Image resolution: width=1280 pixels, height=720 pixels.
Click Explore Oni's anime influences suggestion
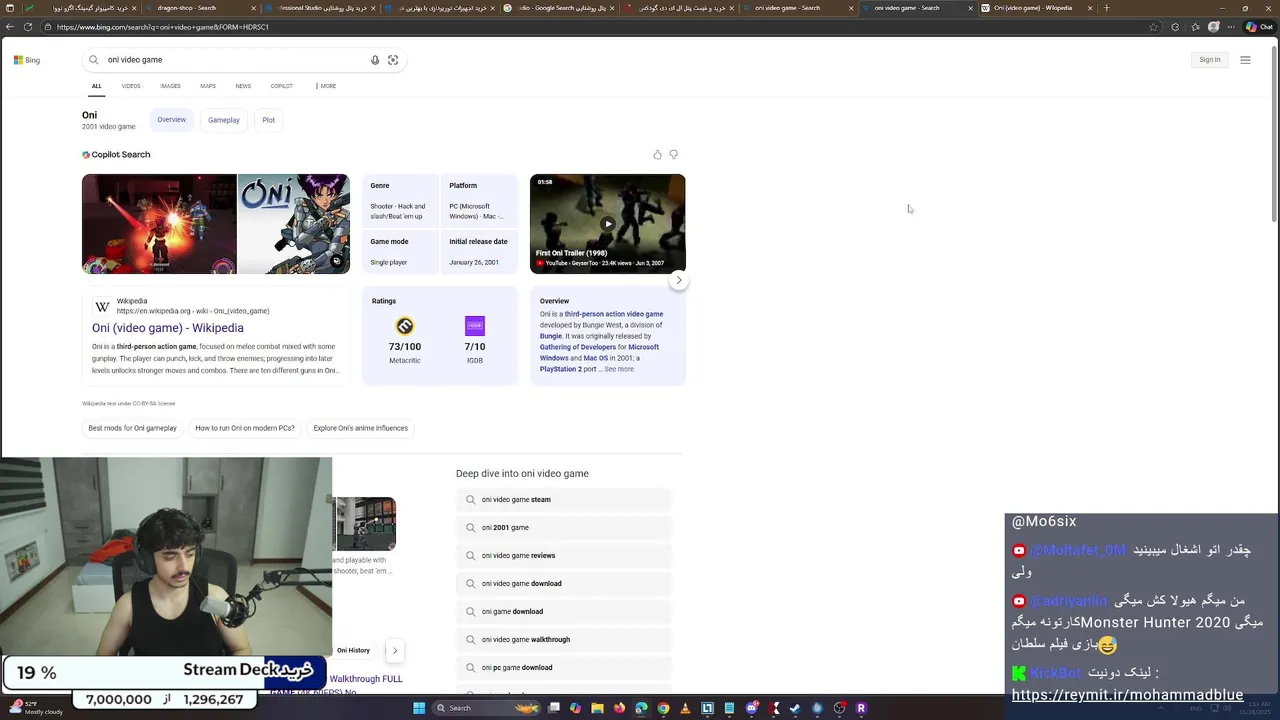pos(361,428)
